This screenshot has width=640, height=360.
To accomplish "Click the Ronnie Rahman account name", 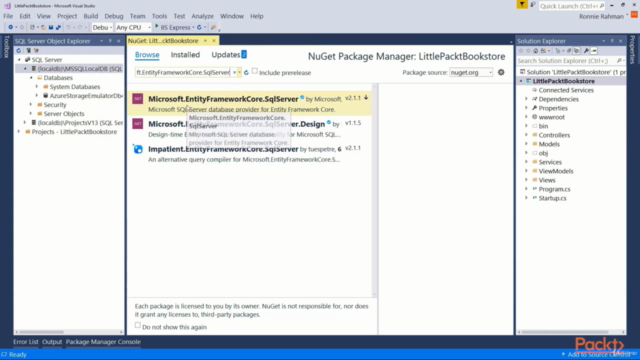I will [601, 16].
